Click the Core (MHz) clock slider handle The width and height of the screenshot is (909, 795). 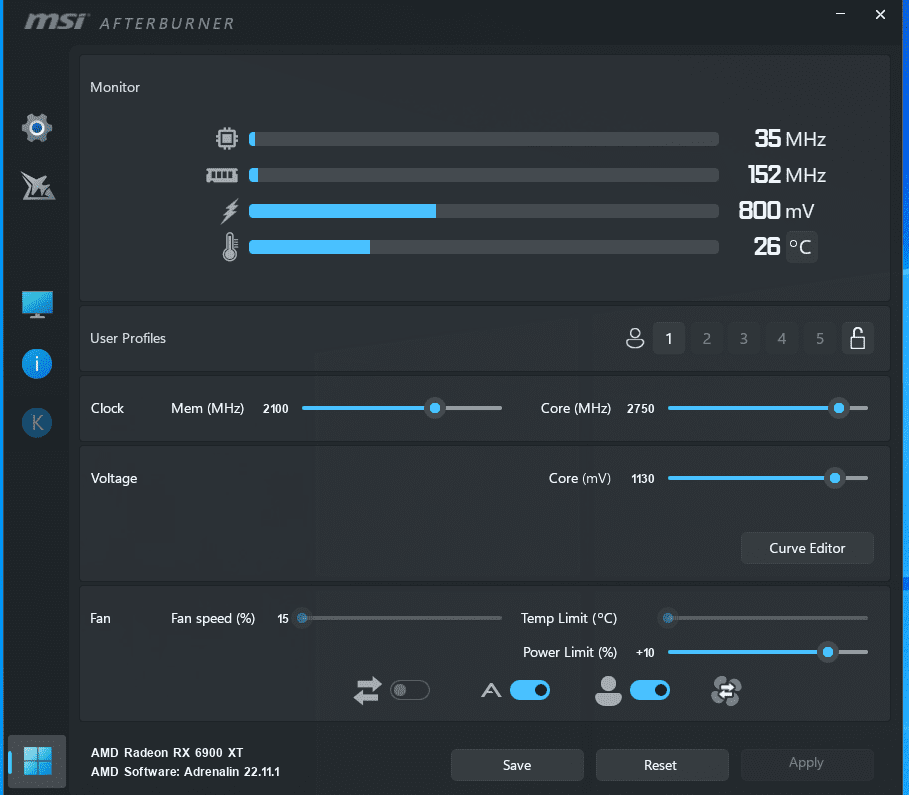click(838, 408)
